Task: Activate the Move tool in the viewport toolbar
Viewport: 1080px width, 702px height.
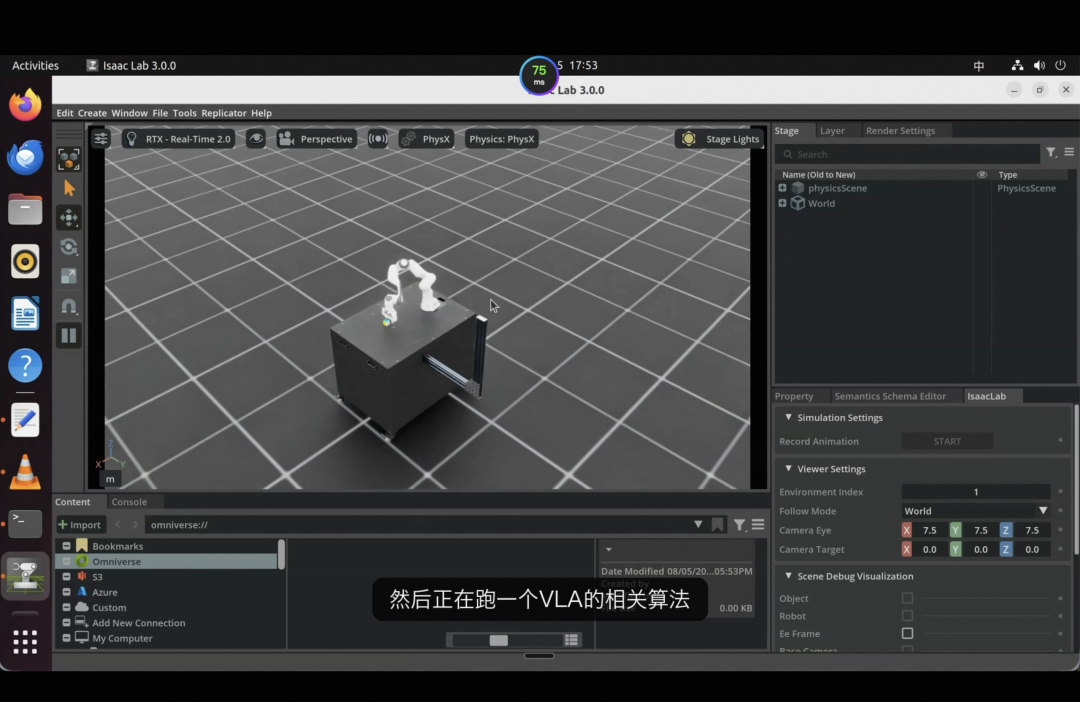Action: click(x=69, y=218)
